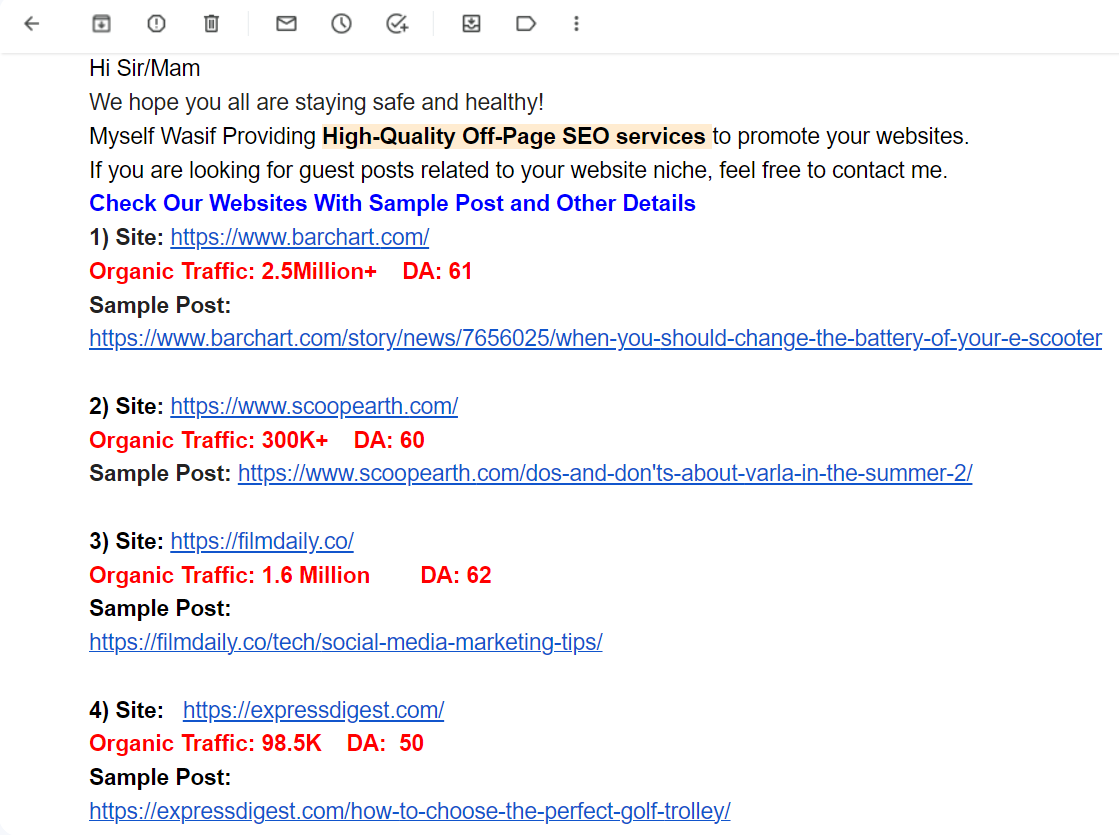Open filmdaily social media marketing tips link
Image resolution: width=1119 pixels, height=835 pixels.
tap(345, 642)
